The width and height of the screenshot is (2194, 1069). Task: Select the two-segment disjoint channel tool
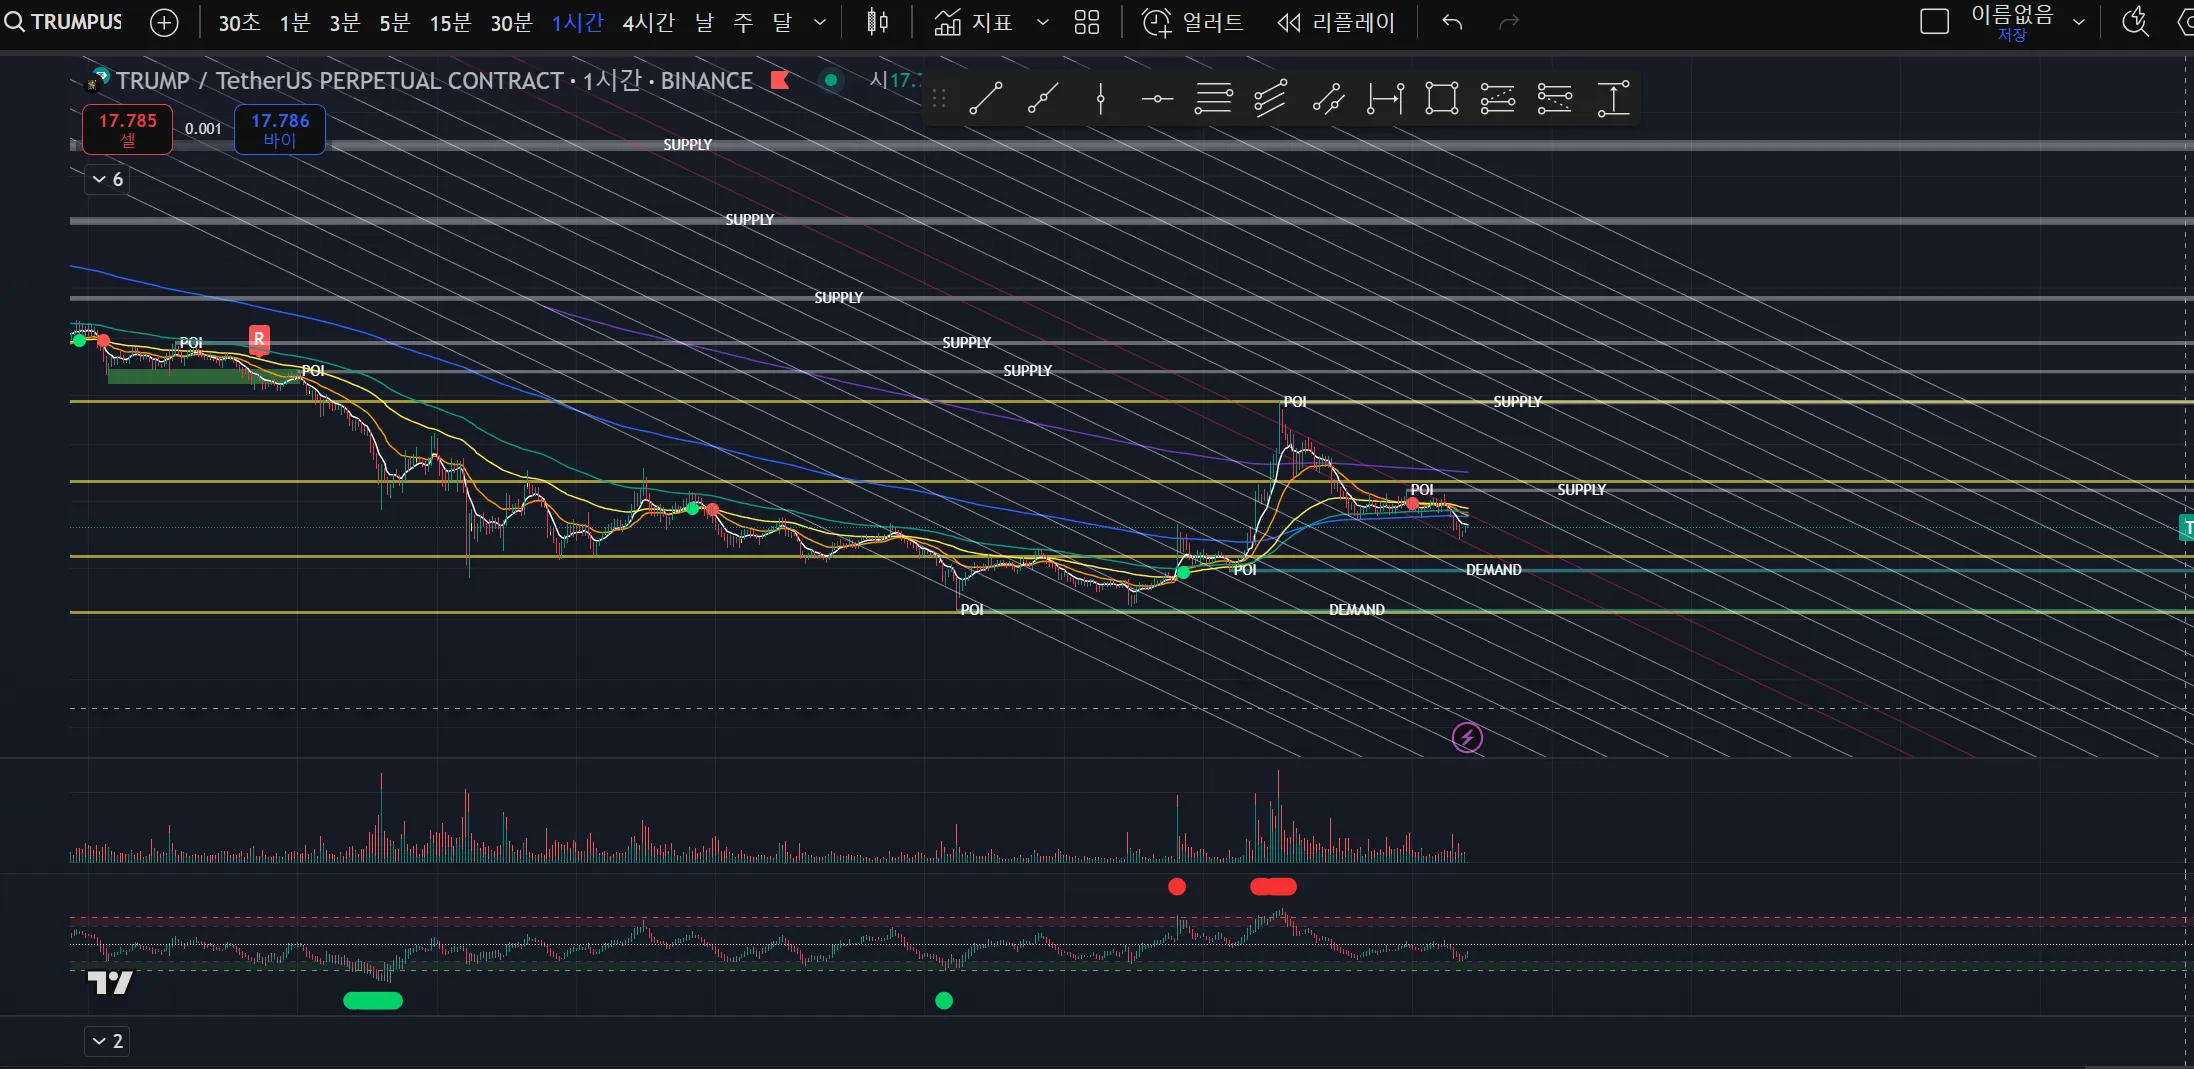1328,99
